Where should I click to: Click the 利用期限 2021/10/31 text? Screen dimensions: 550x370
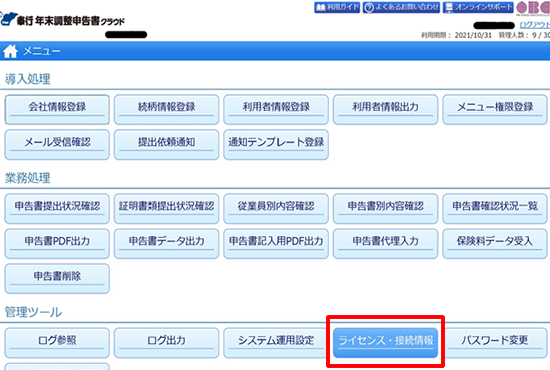tap(456, 35)
